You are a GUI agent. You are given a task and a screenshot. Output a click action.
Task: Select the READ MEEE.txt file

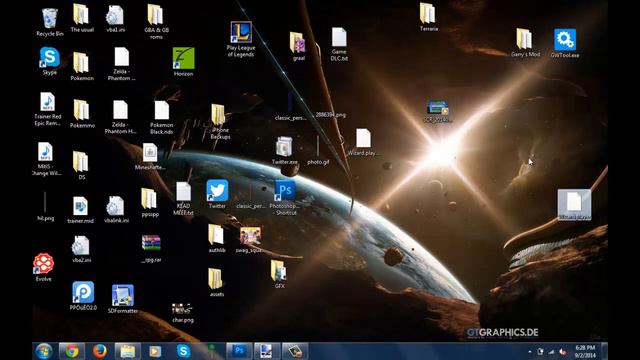tap(183, 198)
